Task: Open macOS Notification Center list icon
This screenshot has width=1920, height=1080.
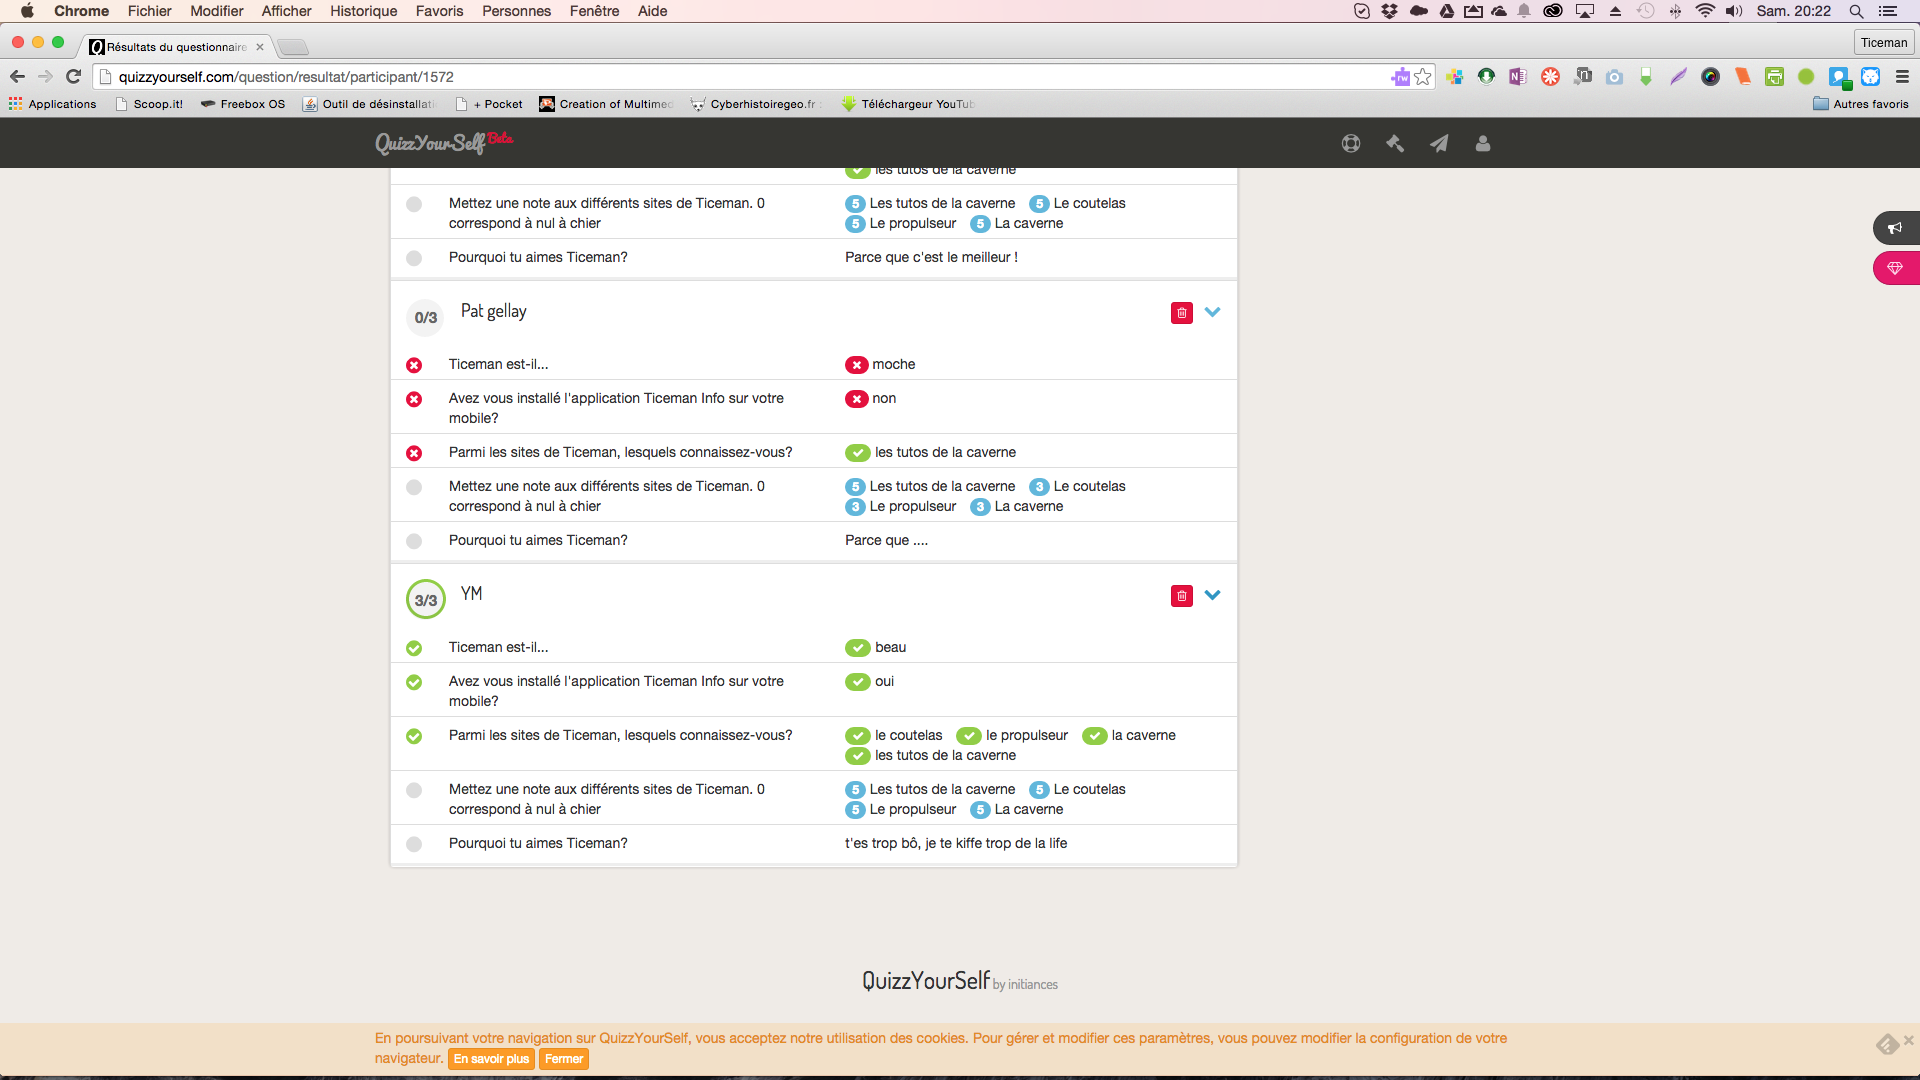Action: click(1888, 11)
